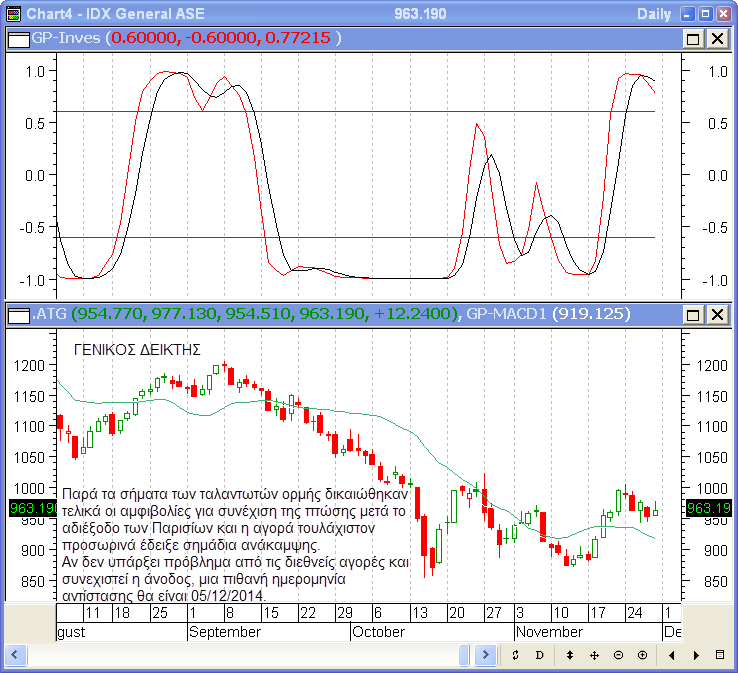
Task: Click the 'Daily' periodicity label in title bar
Action: click(655, 13)
